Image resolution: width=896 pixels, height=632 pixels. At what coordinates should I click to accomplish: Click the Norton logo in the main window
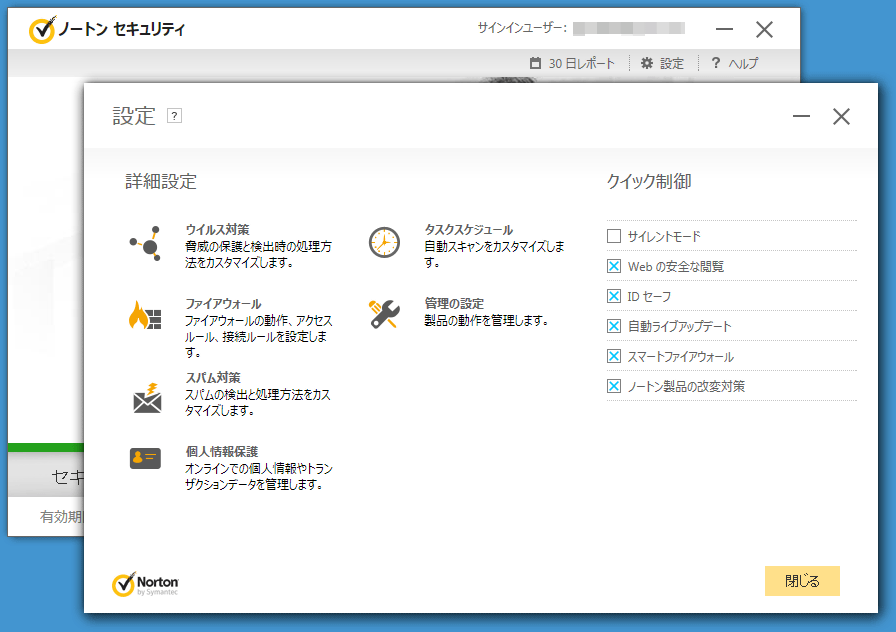pyautogui.click(x=42, y=30)
